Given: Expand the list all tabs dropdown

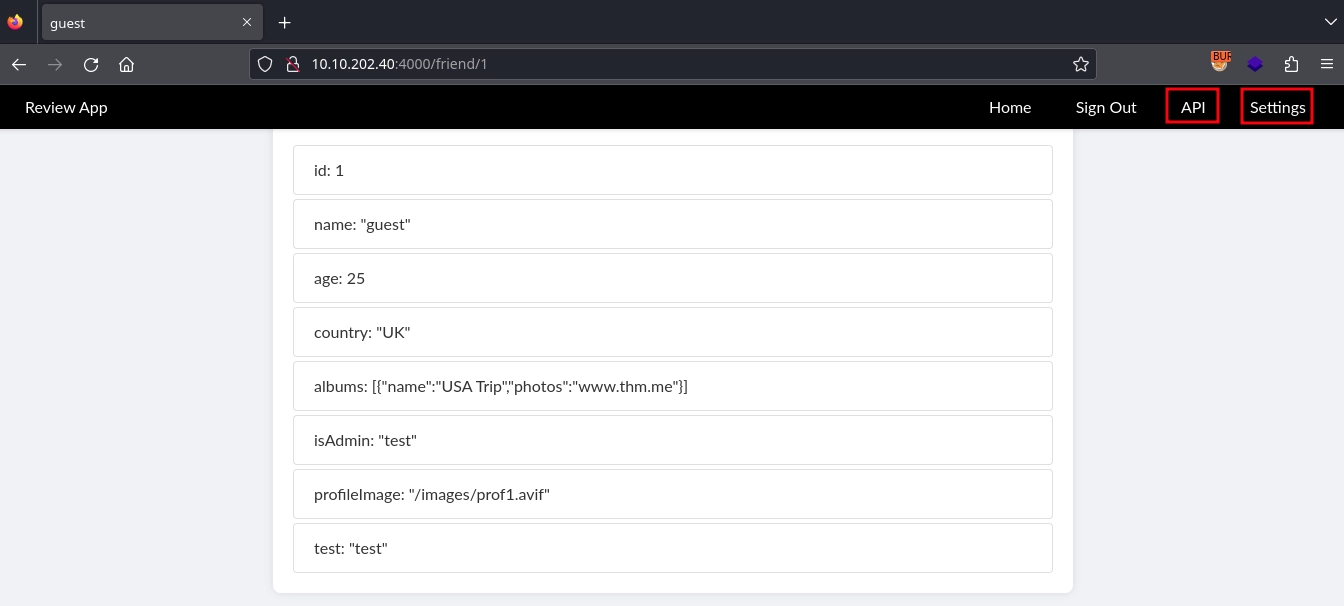Looking at the screenshot, I should coord(1329,22).
